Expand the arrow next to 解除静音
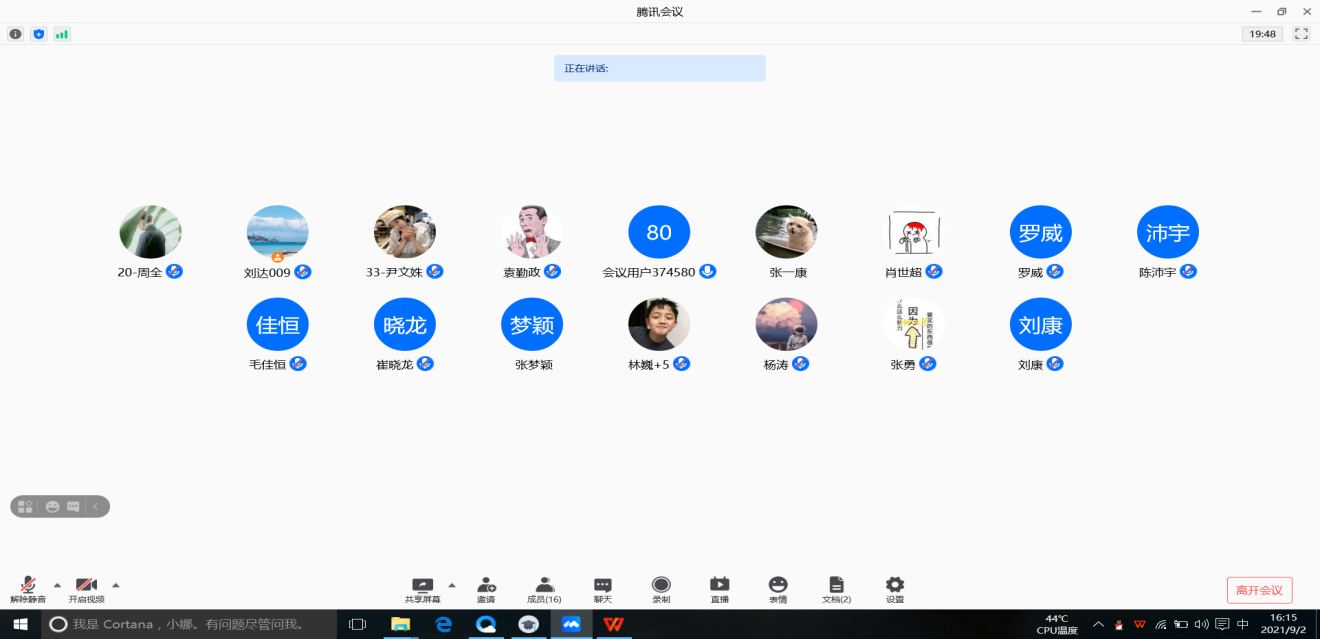1320x639 pixels. (57, 585)
